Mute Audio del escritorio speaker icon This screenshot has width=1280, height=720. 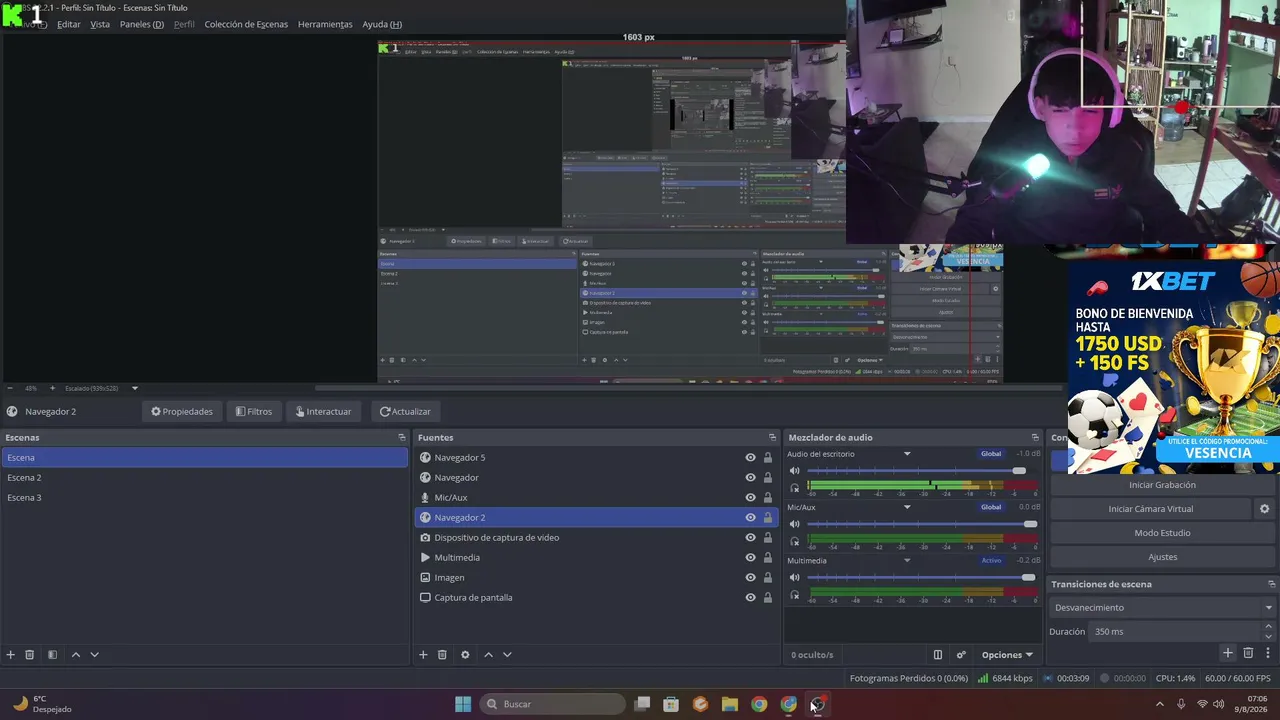[795, 471]
